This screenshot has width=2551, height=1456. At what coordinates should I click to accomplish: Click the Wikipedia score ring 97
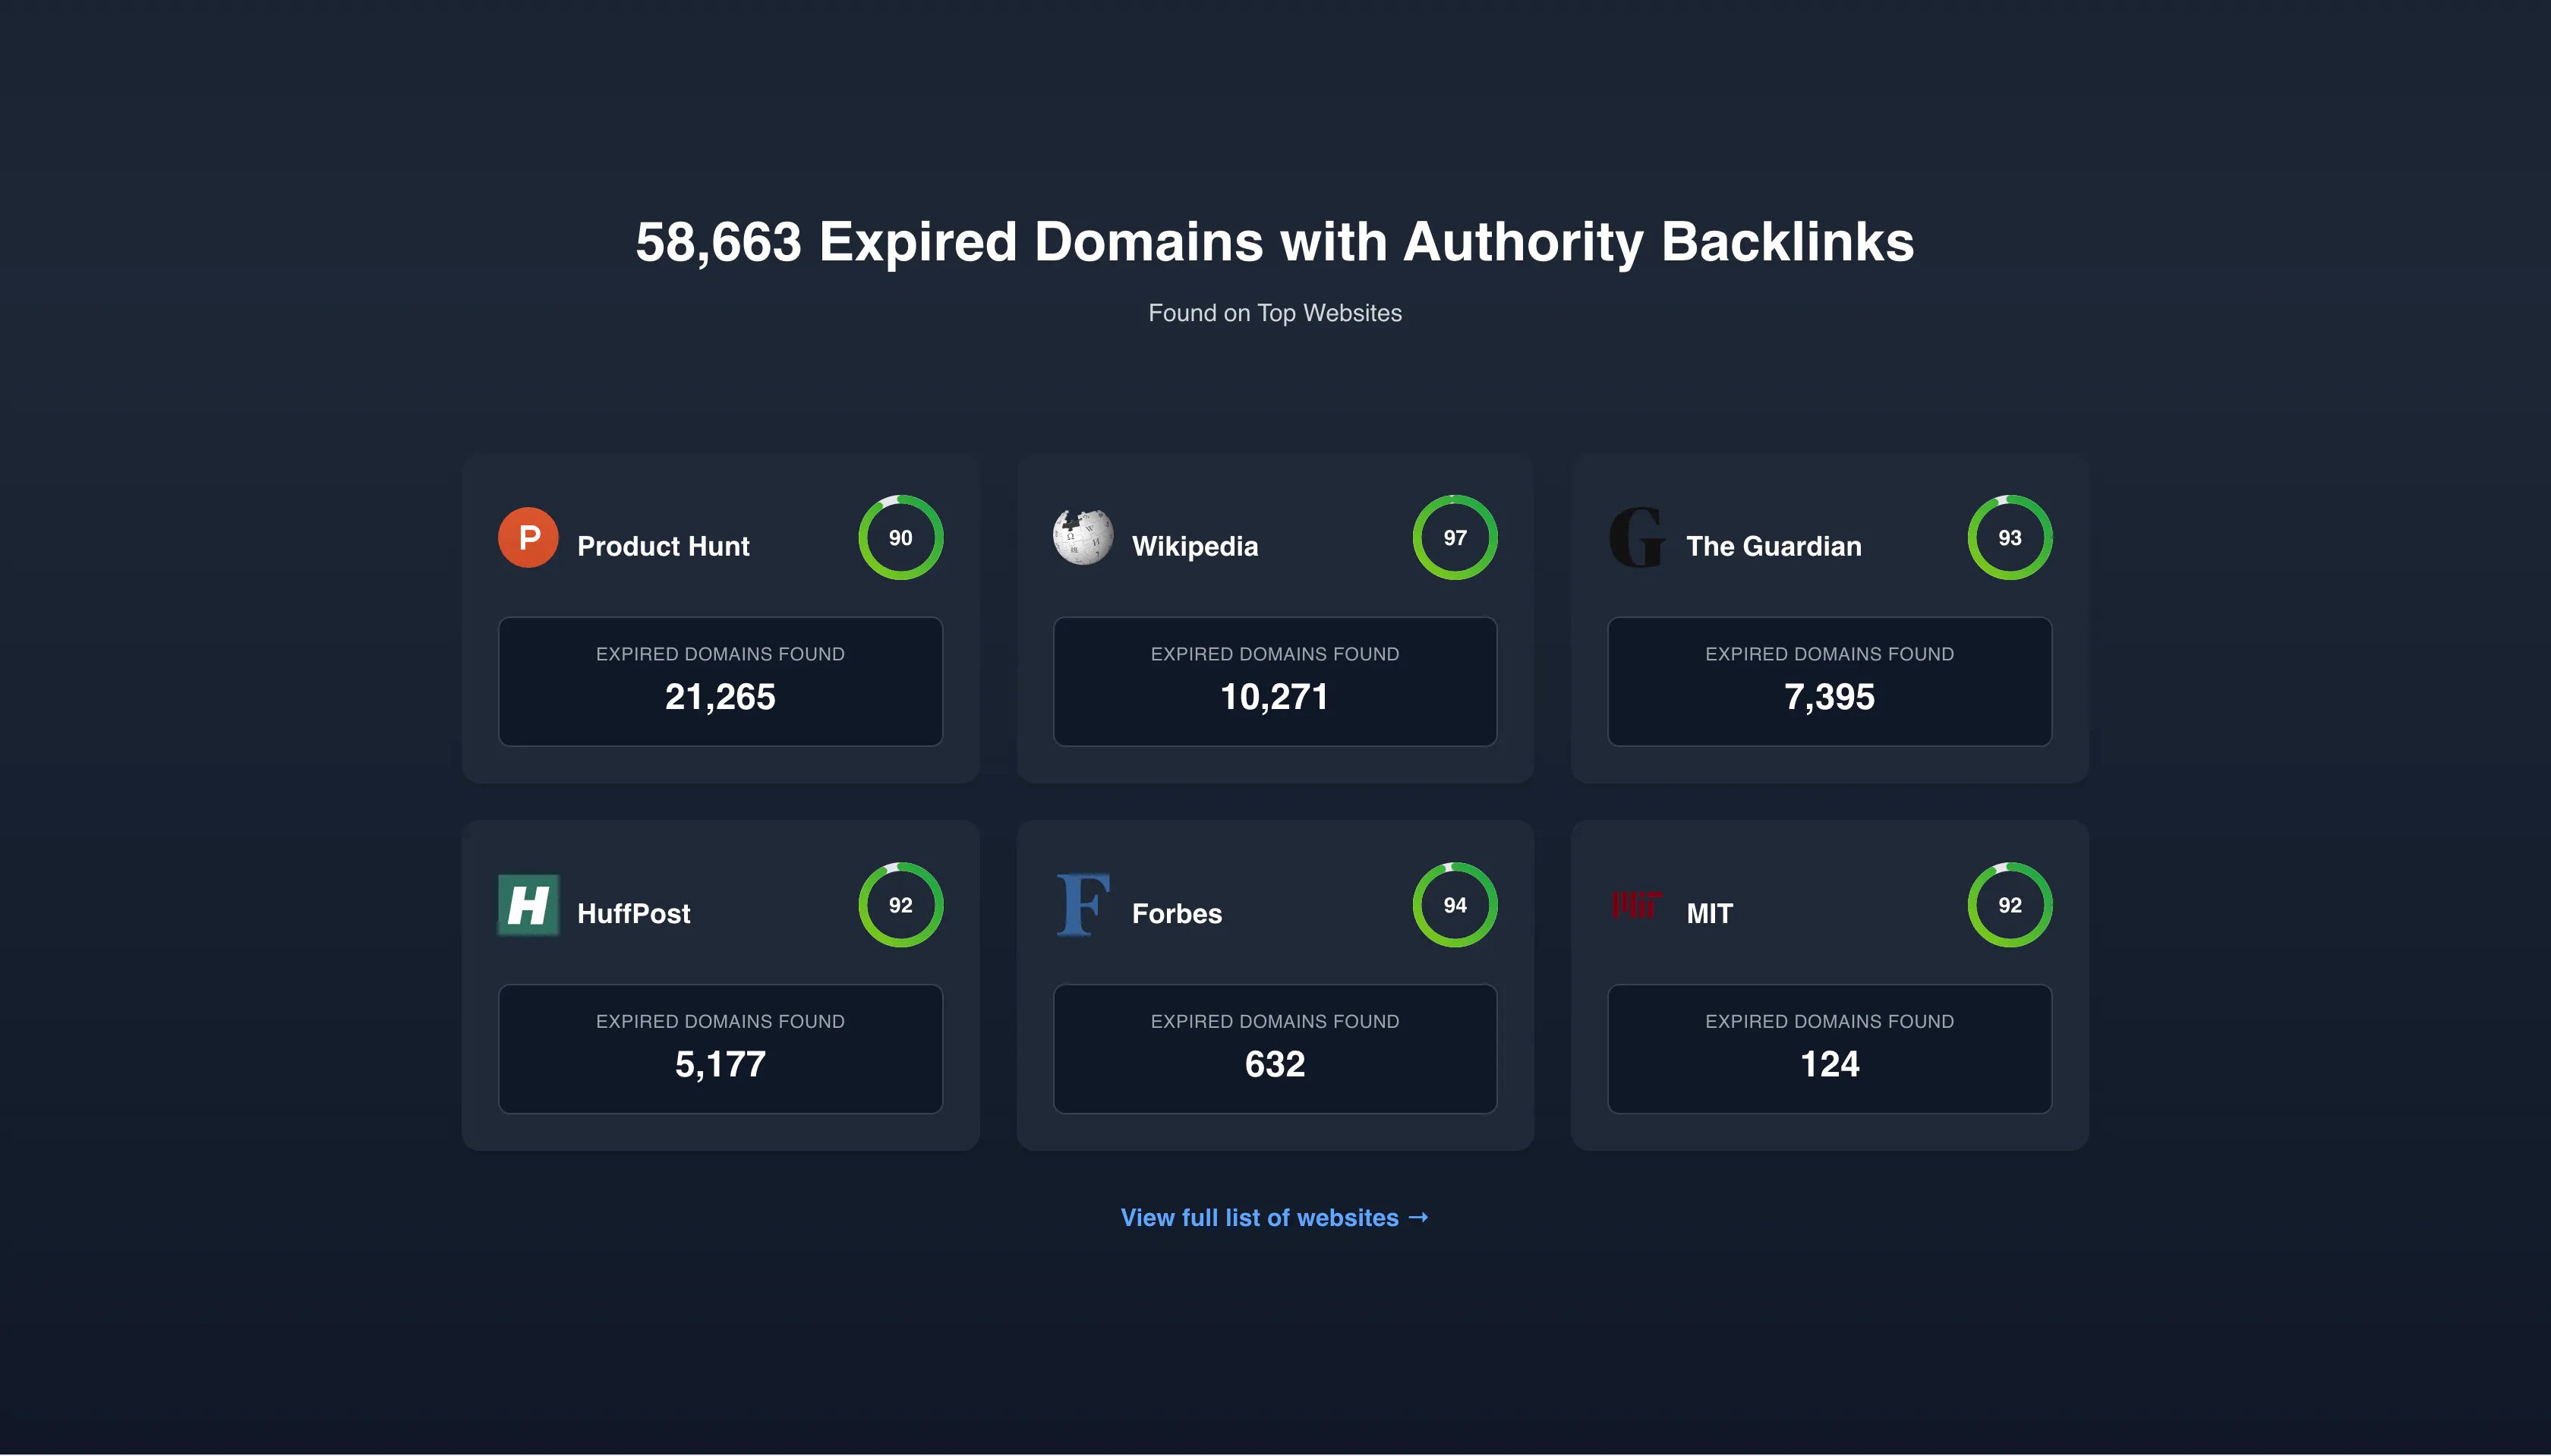1455,538
